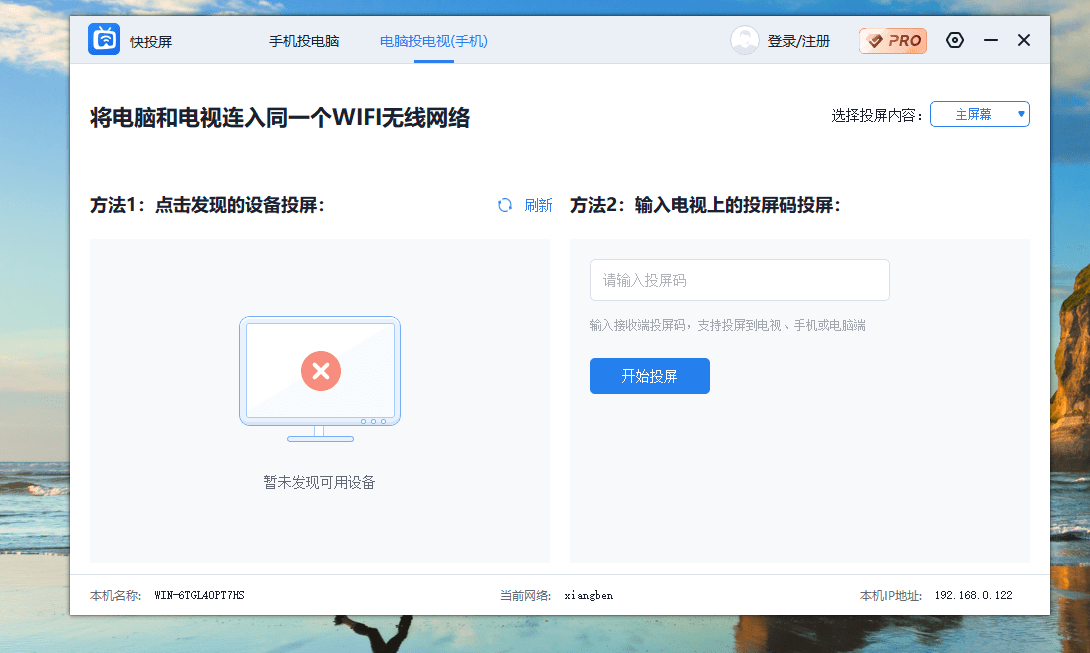This screenshot has height=653, width=1090.
Task: Open settings via the hexagon gear icon
Action: [x=955, y=40]
